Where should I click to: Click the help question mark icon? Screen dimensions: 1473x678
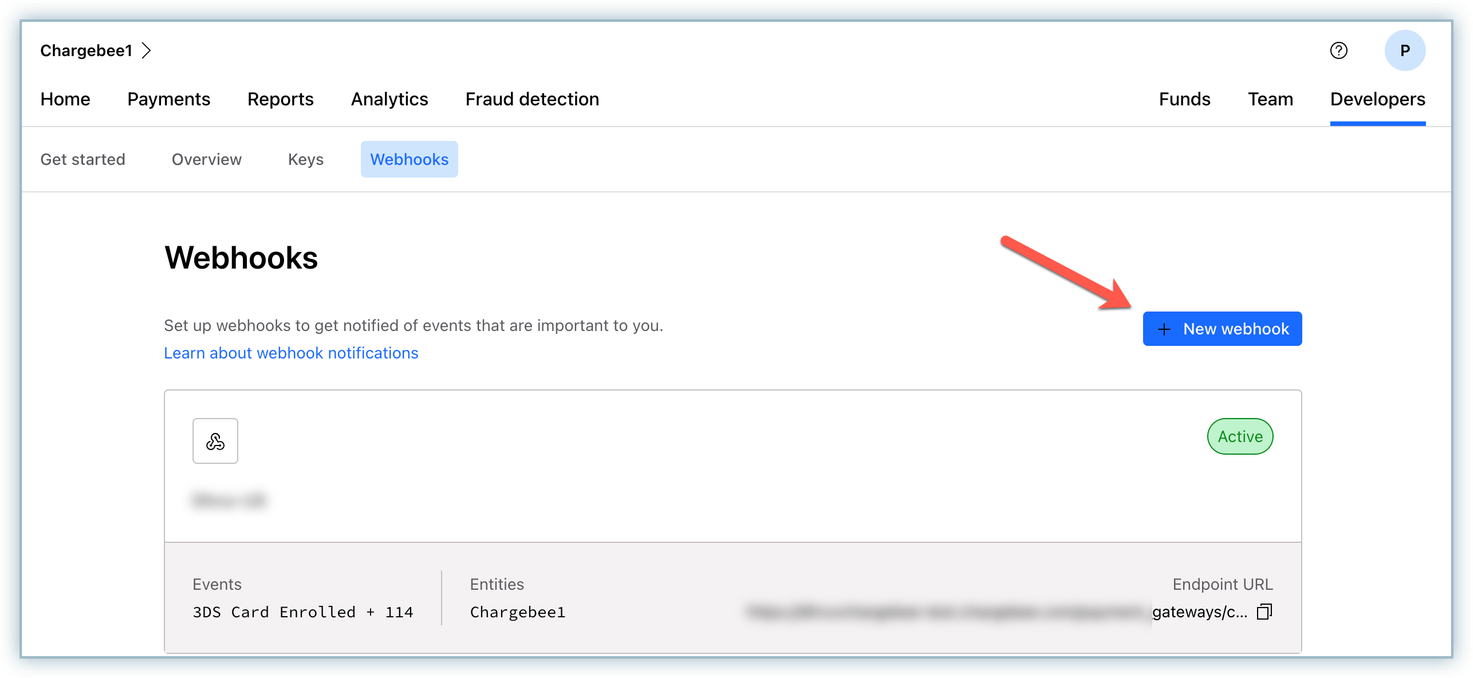(1339, 51)
